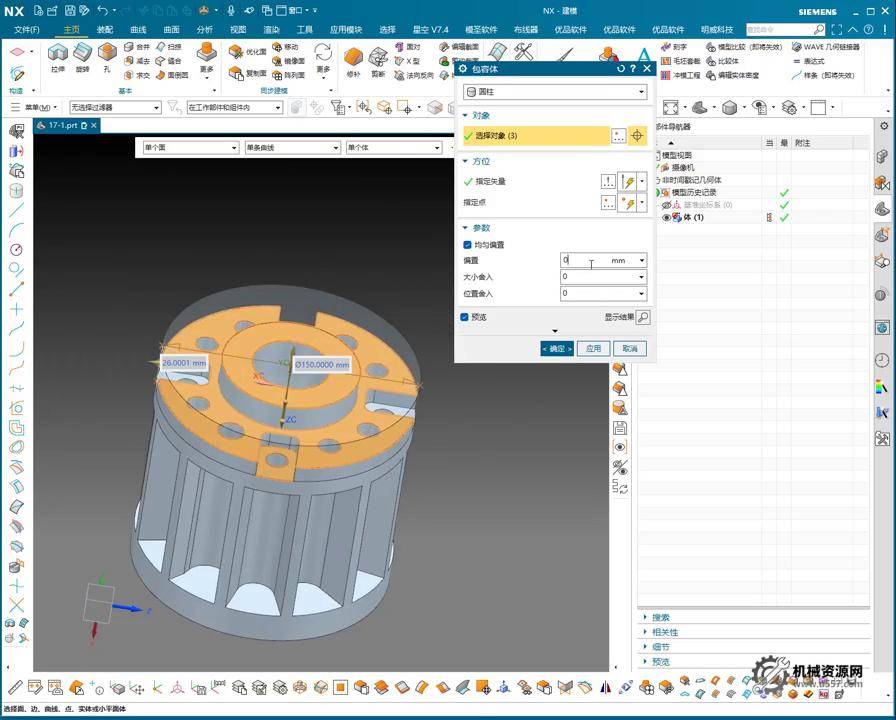Click the 取消 button in dialog
896x720 pixels.
629,348
